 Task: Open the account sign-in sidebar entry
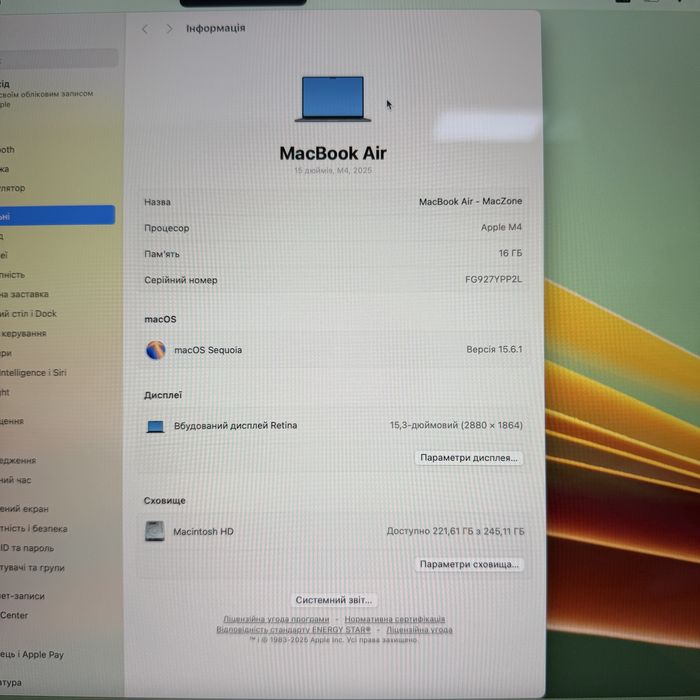[47, 94]
